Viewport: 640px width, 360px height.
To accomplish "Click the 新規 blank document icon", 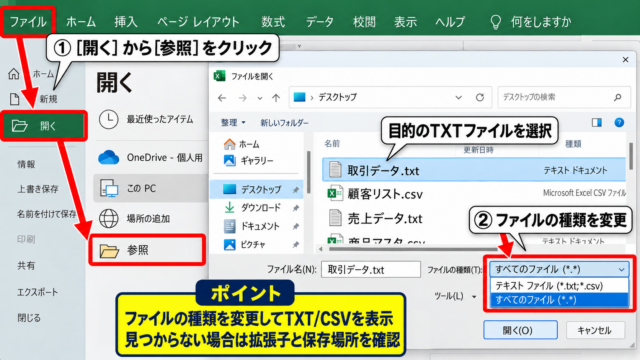I will 14,99.
